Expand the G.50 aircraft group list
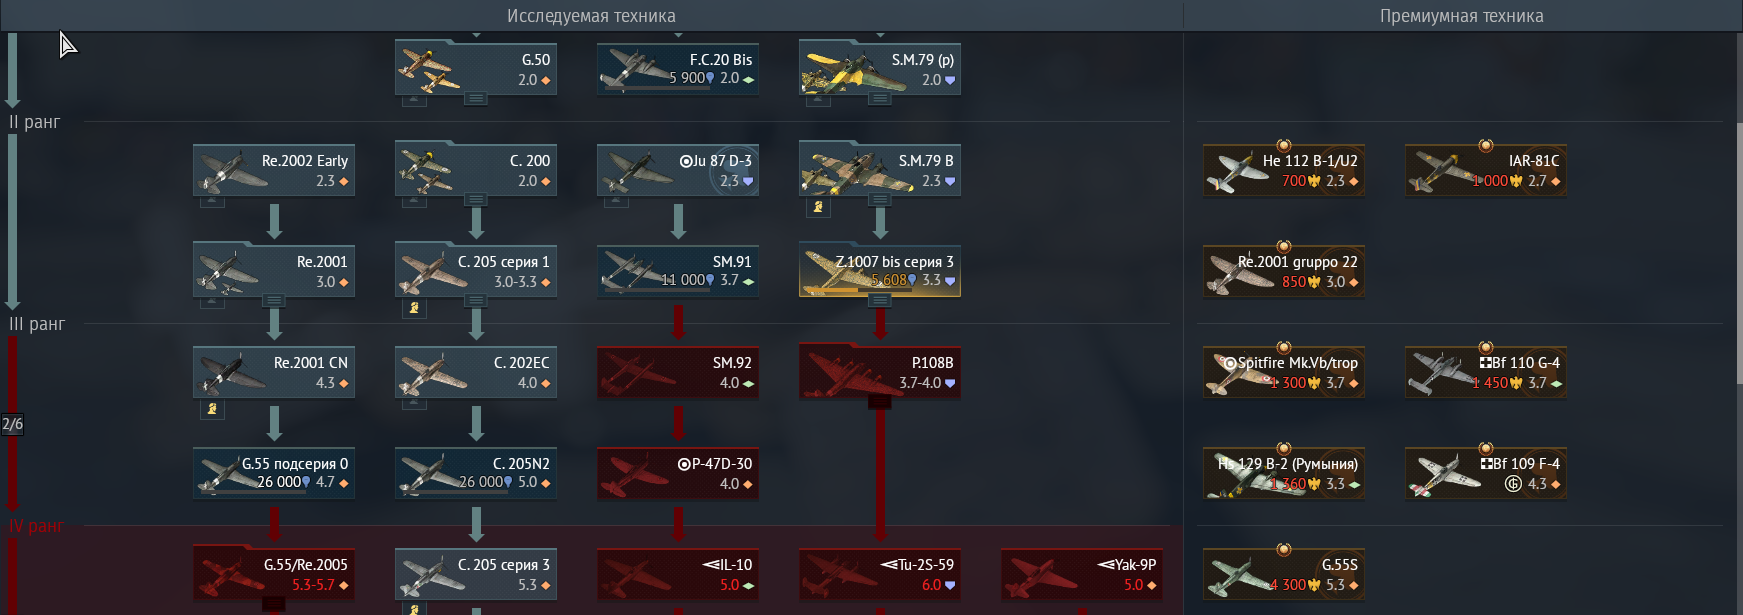Viewport: 1743px width, 615px height. (476, 98)
